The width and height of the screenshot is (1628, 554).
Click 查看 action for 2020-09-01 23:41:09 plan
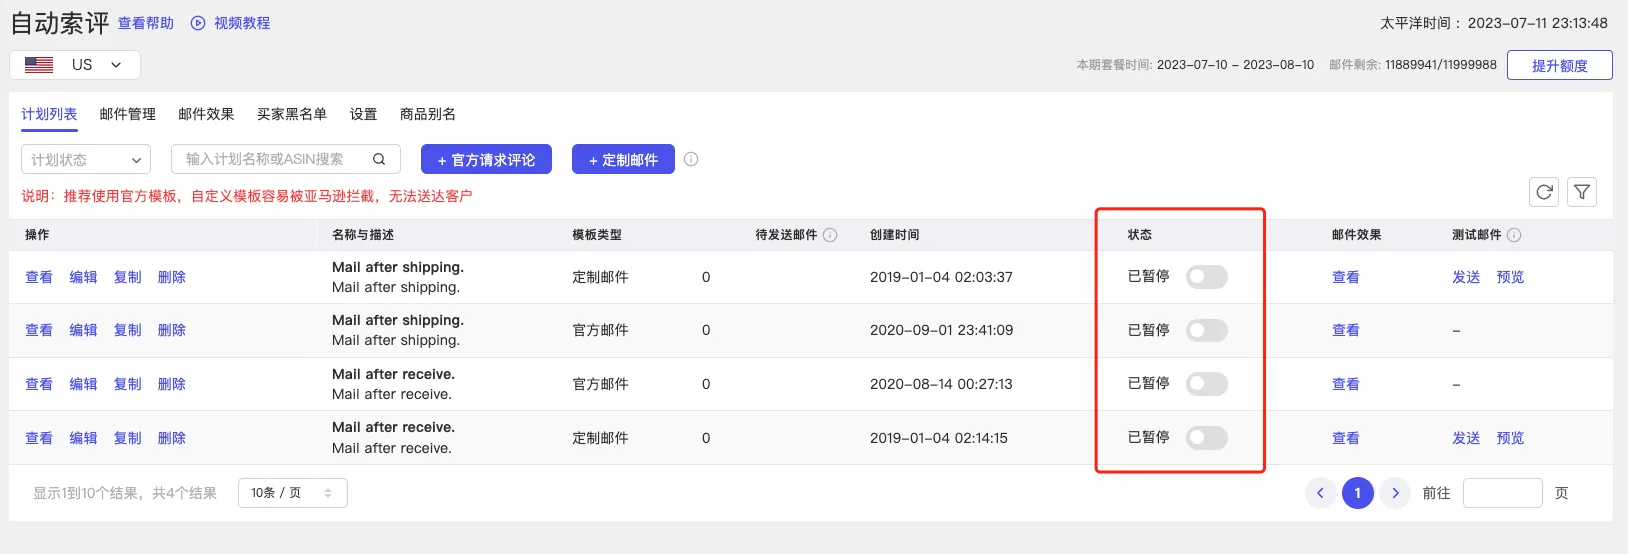[x=39, y=330]
